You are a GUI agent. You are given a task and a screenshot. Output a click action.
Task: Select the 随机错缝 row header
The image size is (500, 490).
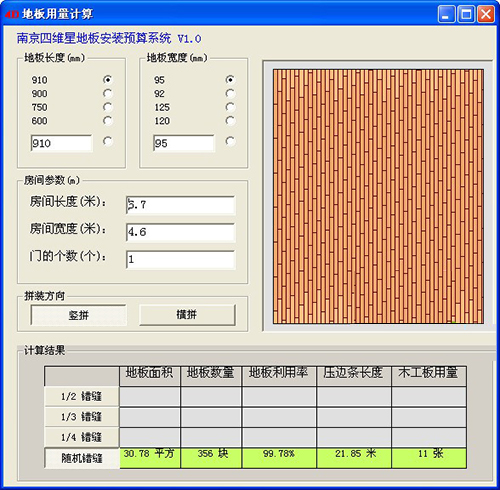82,458
